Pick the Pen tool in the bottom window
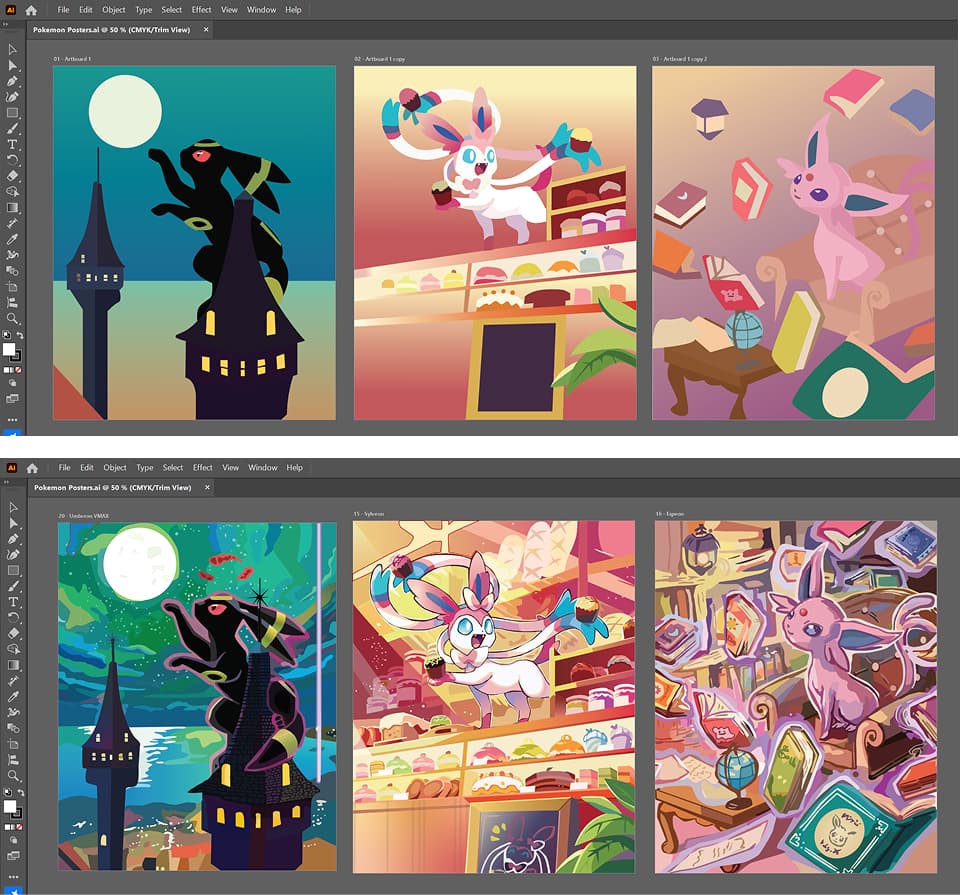This screenshot has height=895, width=960. (13, 539)
